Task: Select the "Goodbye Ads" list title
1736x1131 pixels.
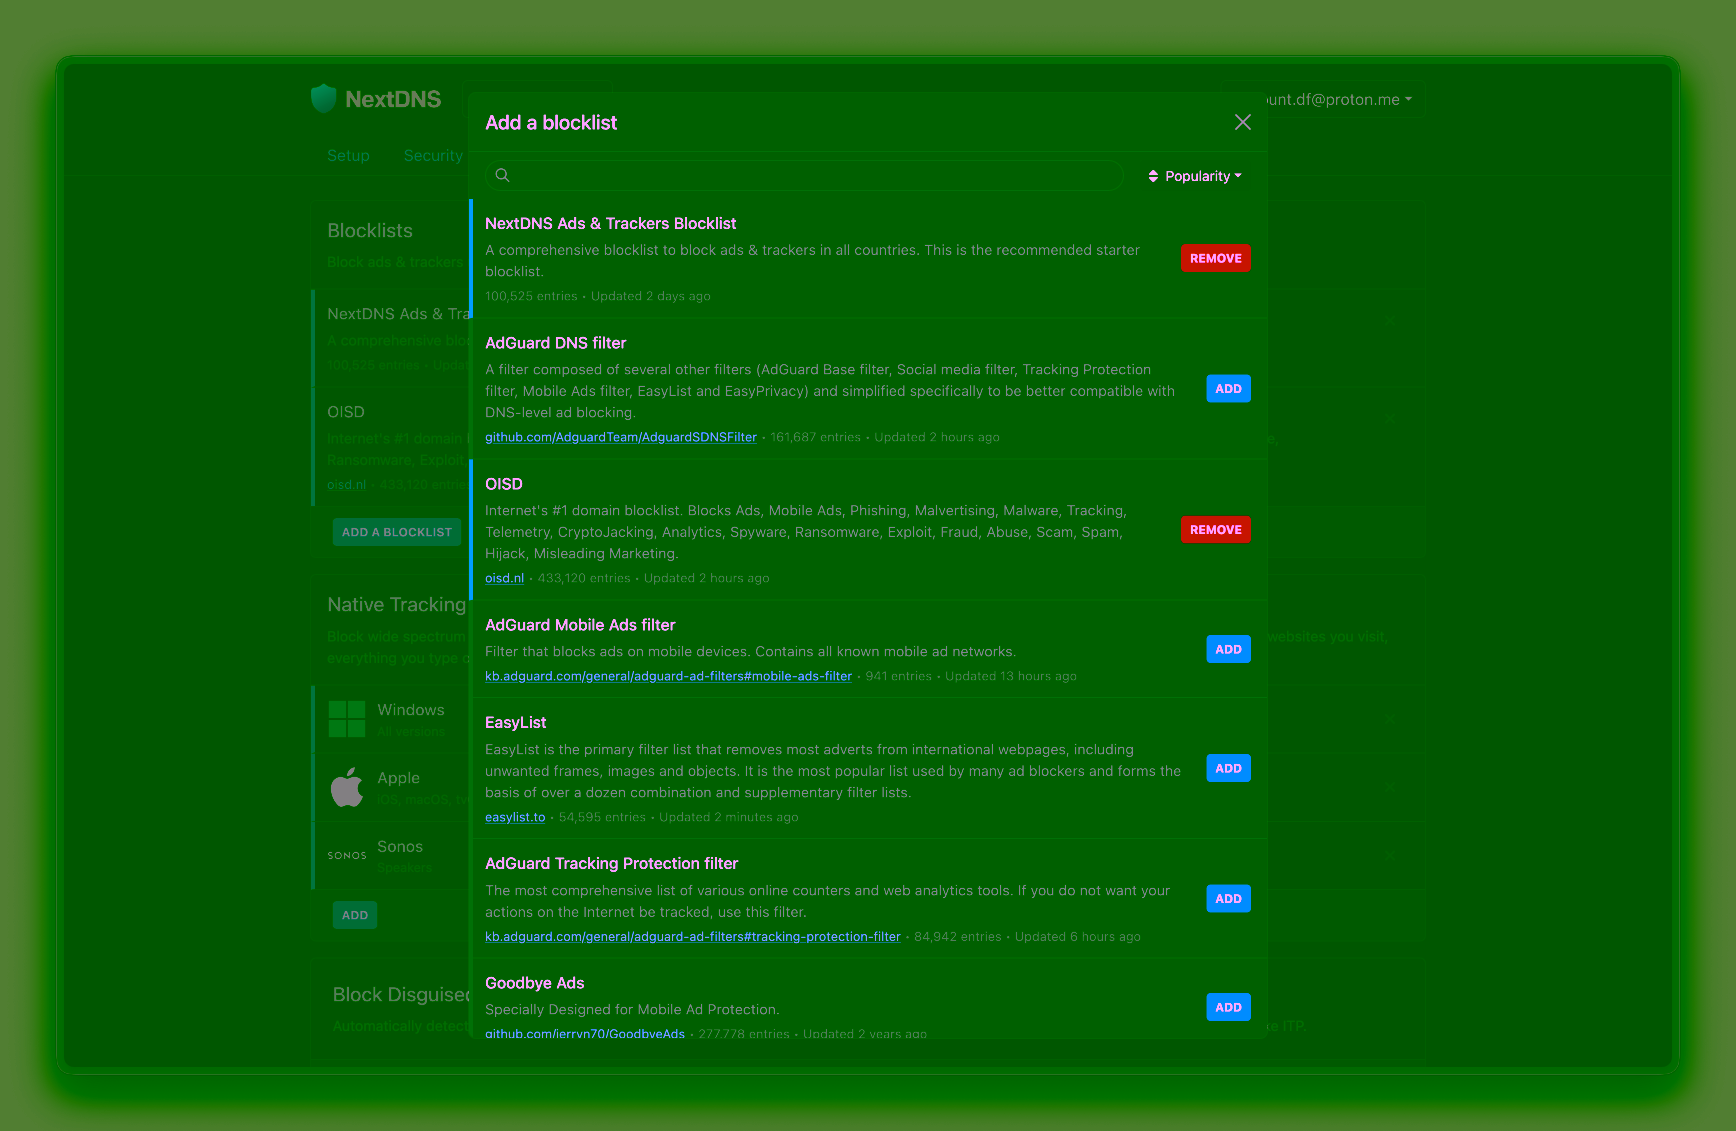Action: click(x=535, y=984)
